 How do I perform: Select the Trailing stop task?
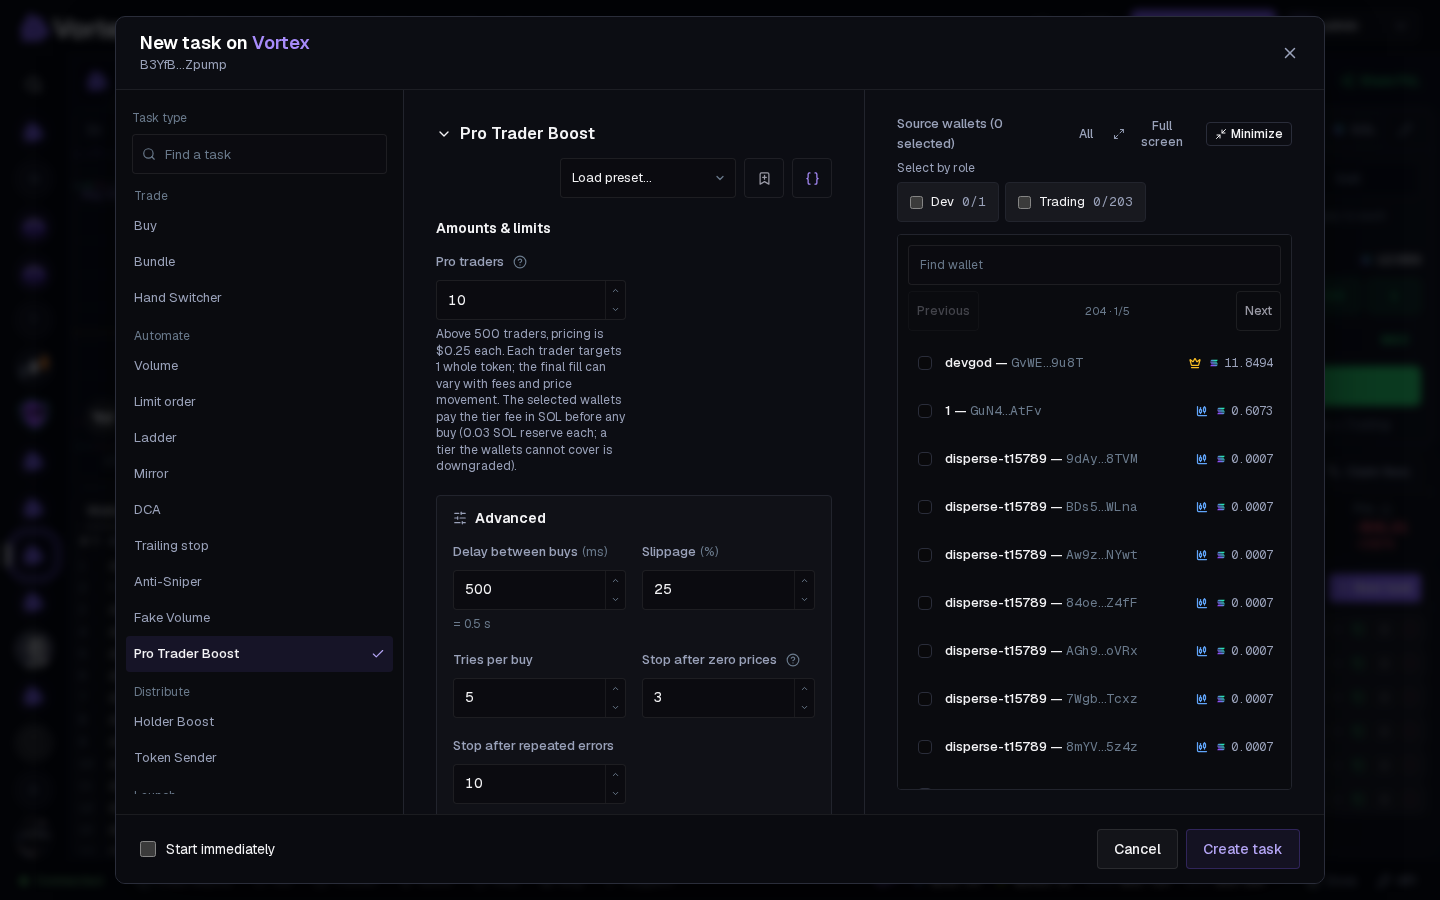coord(259,546)
